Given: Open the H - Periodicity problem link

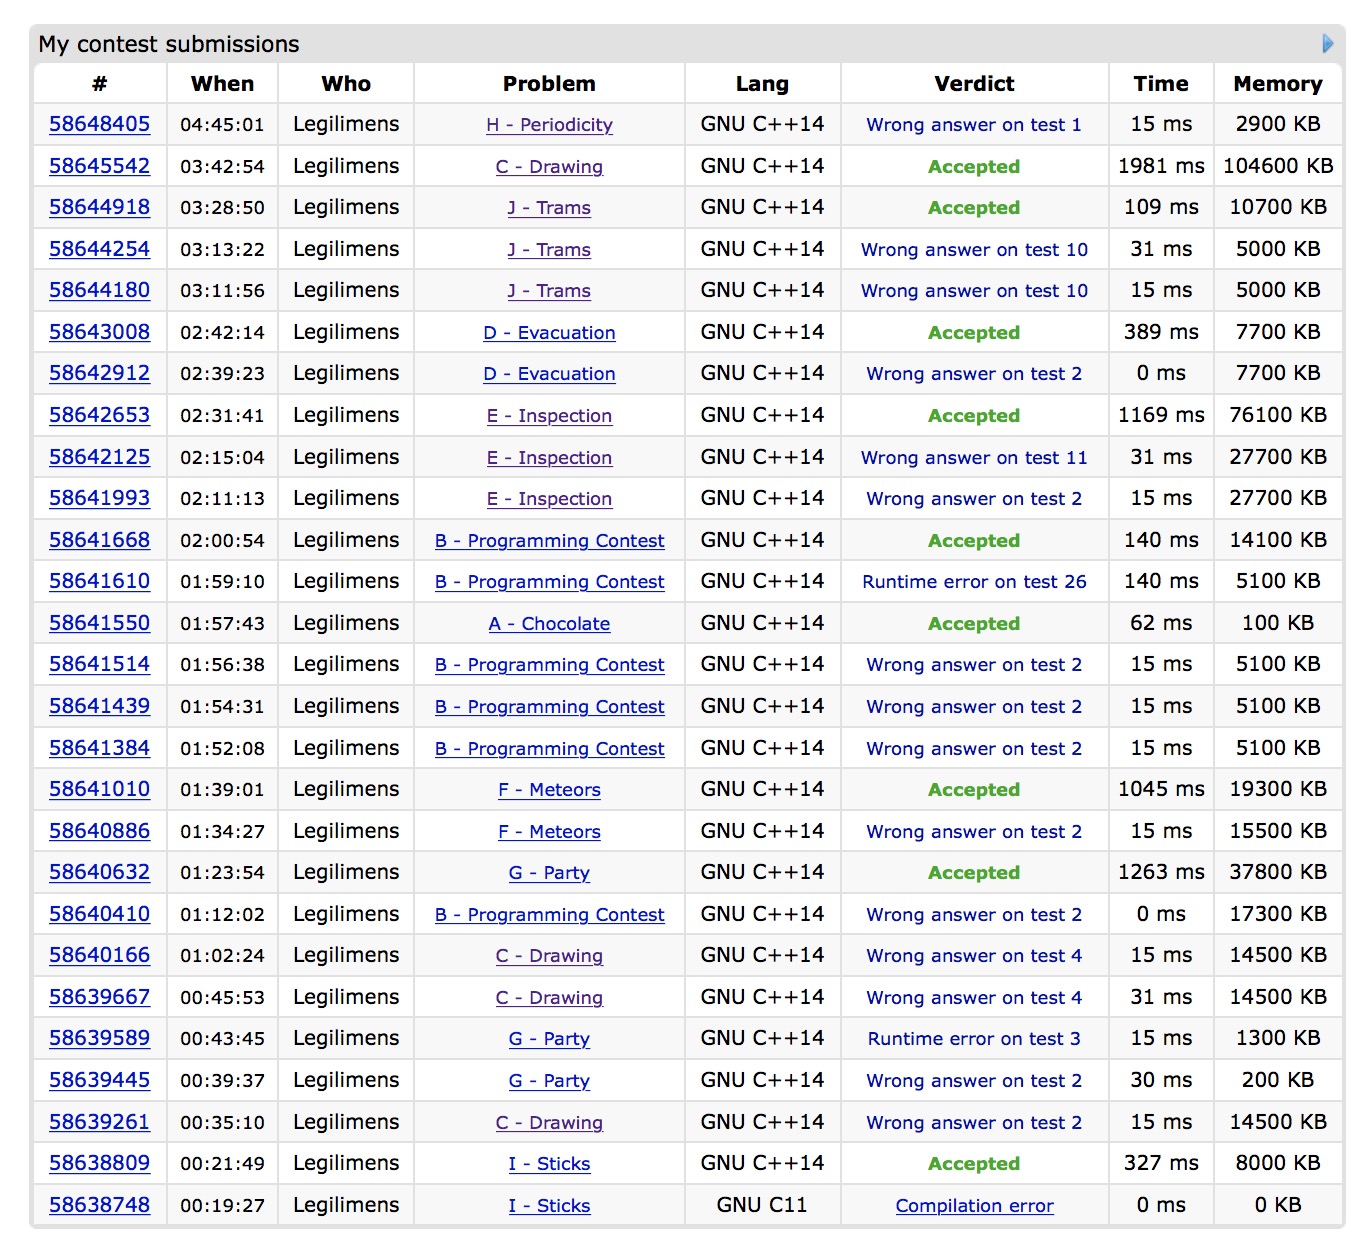Looking at the screenshot, I should [549, 125].
